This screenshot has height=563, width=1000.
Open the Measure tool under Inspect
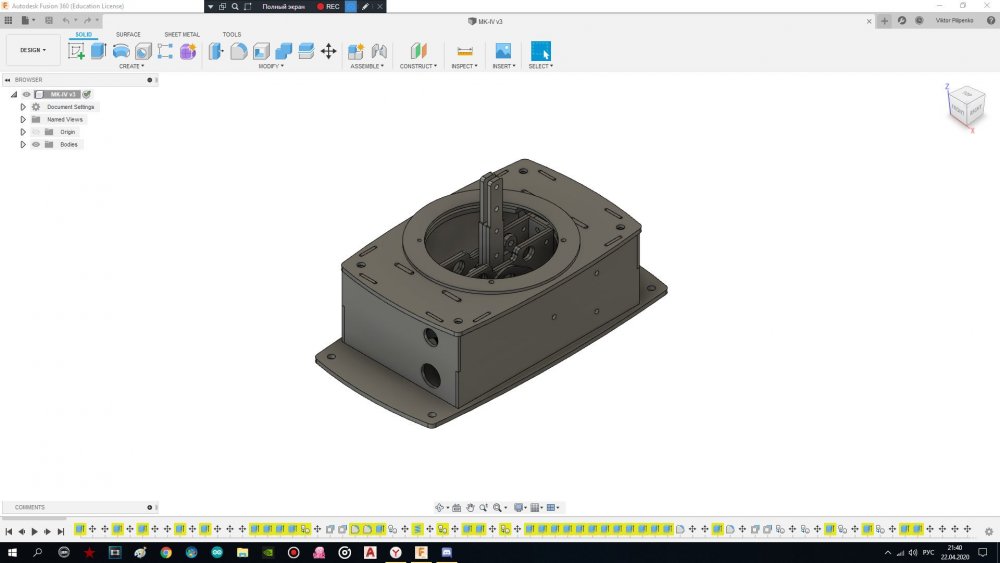point(464,51)
